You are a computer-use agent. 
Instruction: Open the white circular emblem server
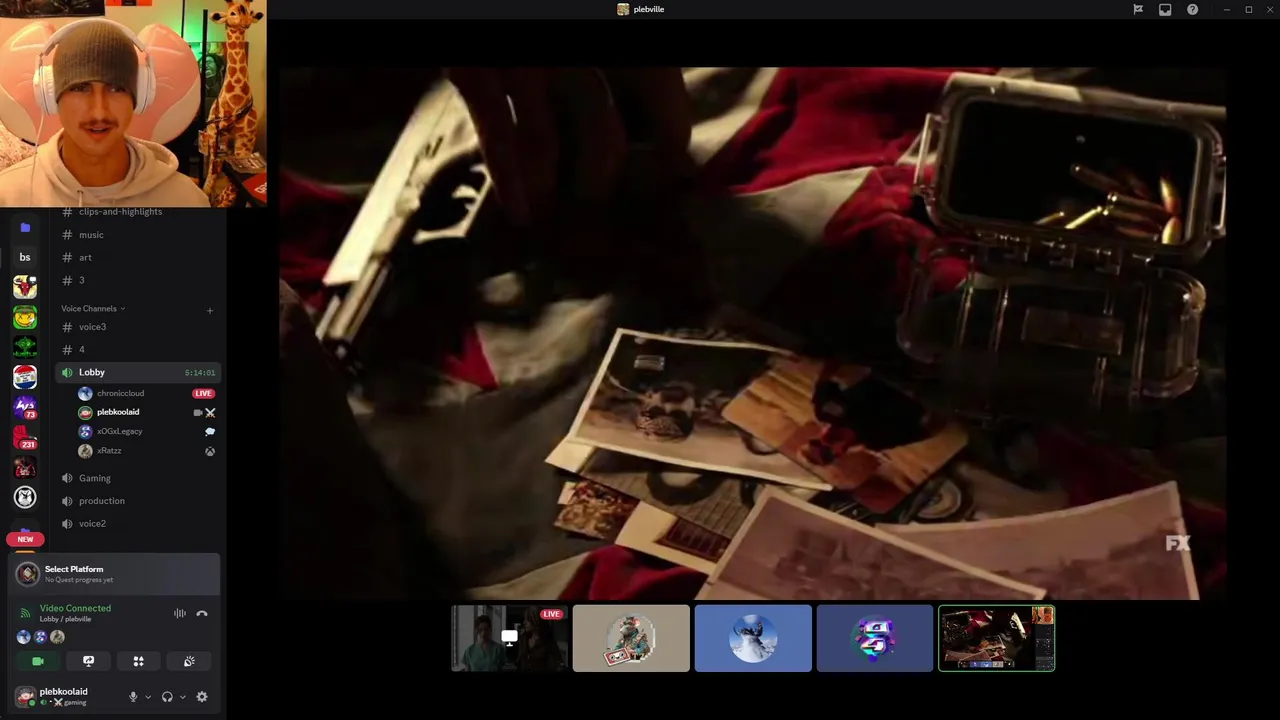(25, 497)
